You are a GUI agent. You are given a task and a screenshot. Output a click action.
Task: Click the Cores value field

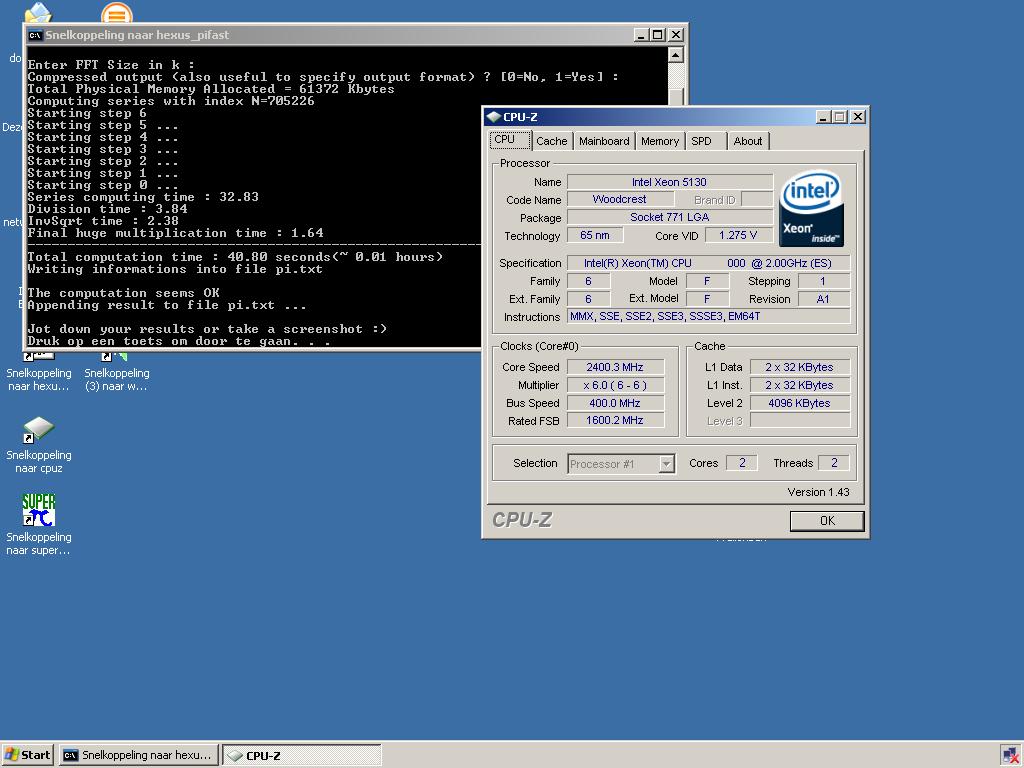[x=742, y=463]
